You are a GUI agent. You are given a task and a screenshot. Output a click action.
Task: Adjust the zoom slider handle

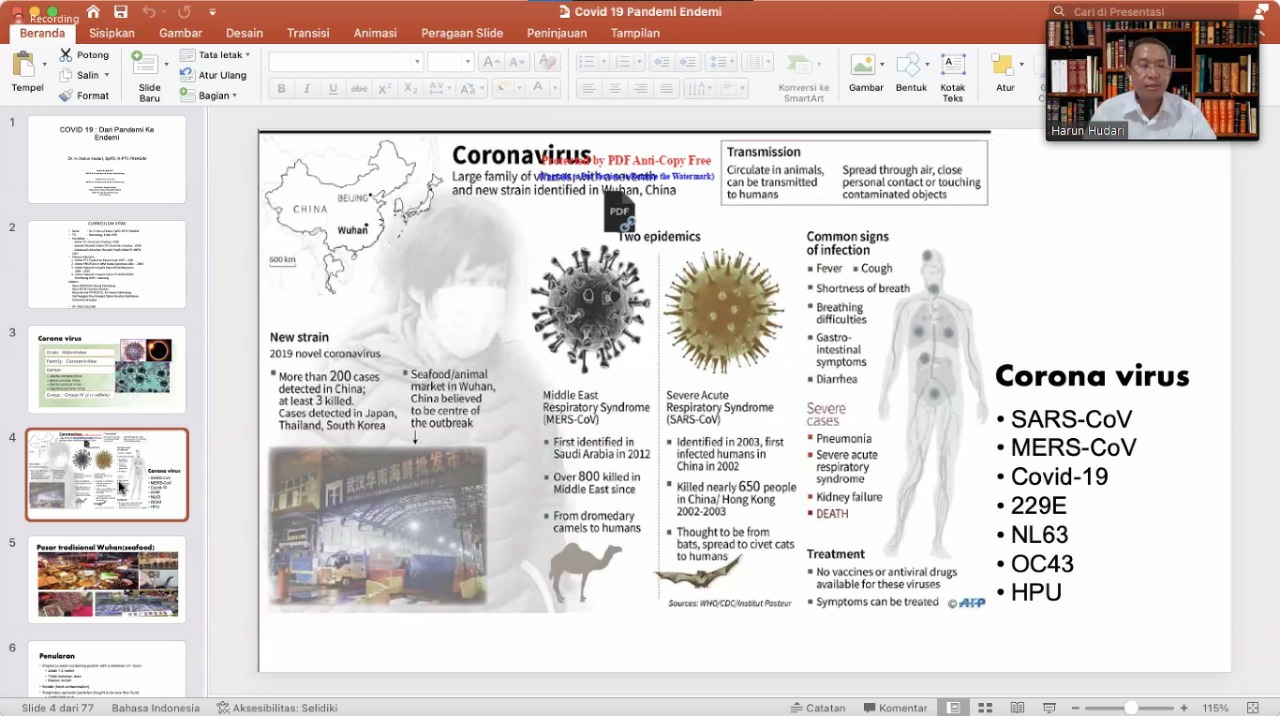point(1131,708)
